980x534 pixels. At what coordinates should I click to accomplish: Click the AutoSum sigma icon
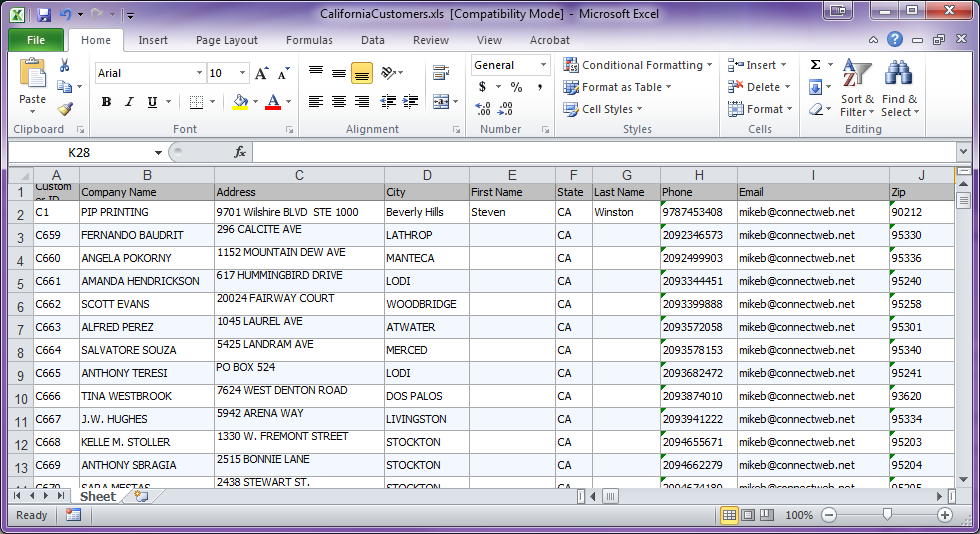815,65
